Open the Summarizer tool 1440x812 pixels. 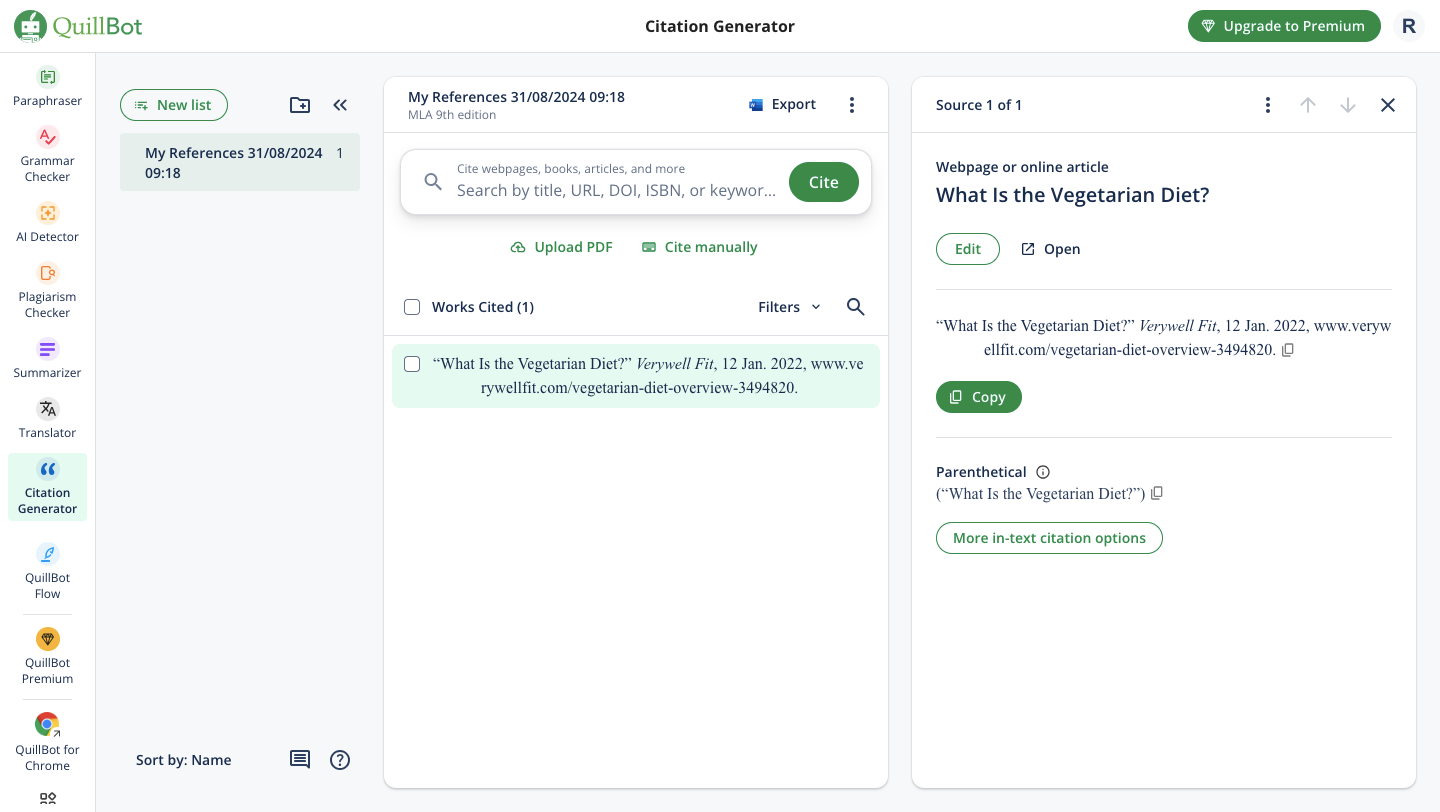47,358
